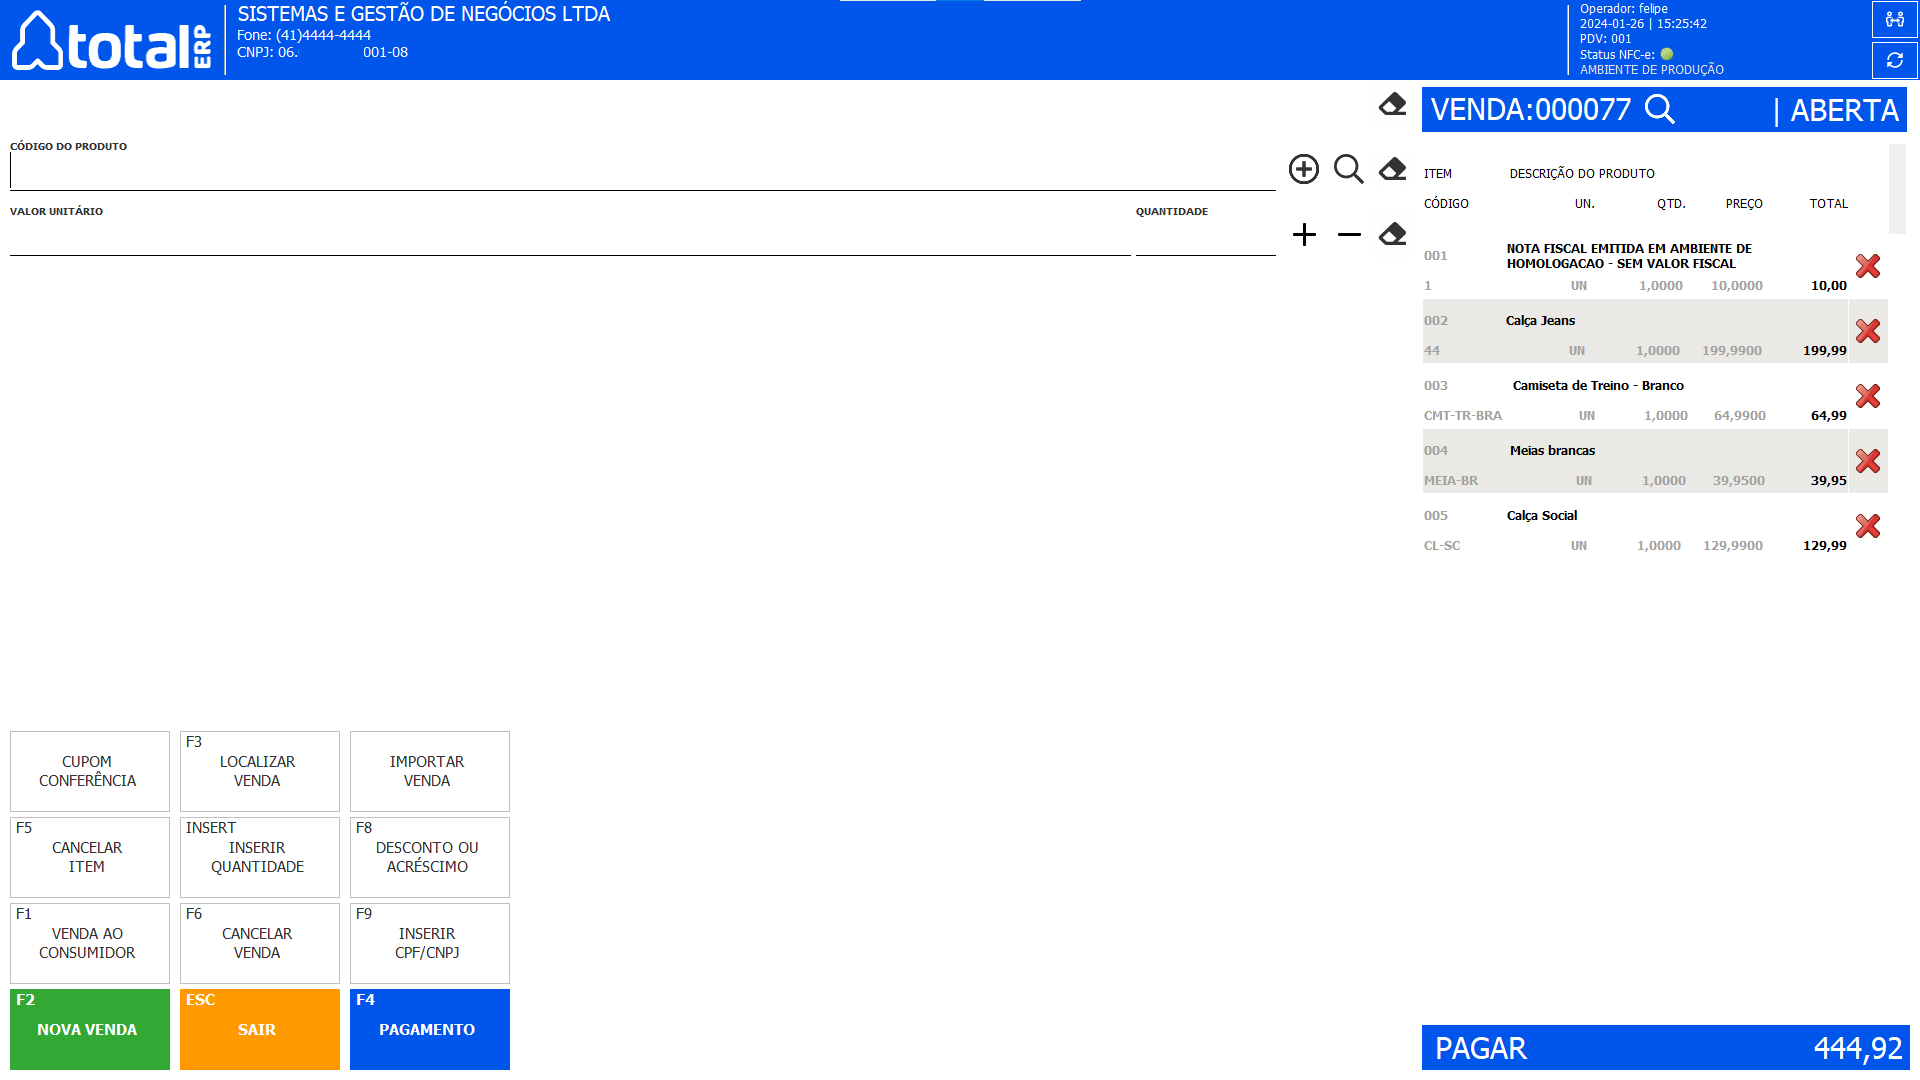Click connection icon above refresh button
Viewport: 1920px width, 1080px height.
(x=1894, y=19)
